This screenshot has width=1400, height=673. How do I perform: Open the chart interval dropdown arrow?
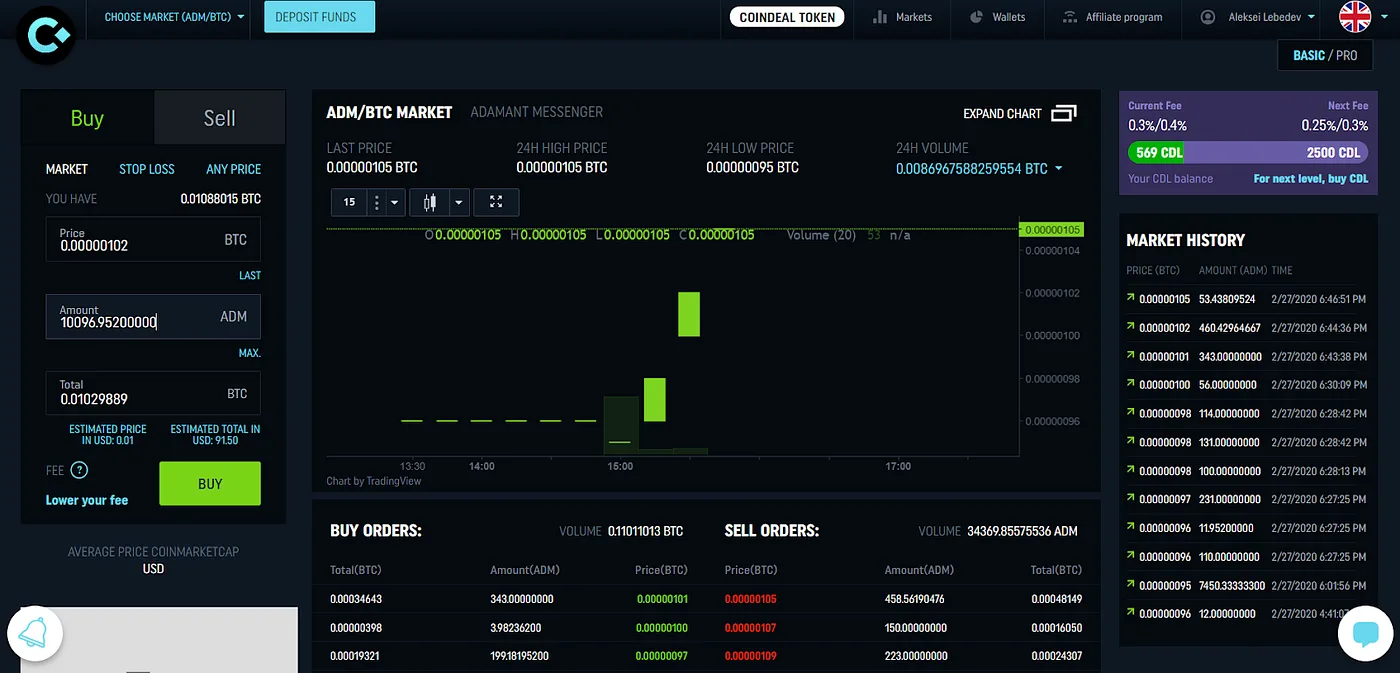(395, 202)
